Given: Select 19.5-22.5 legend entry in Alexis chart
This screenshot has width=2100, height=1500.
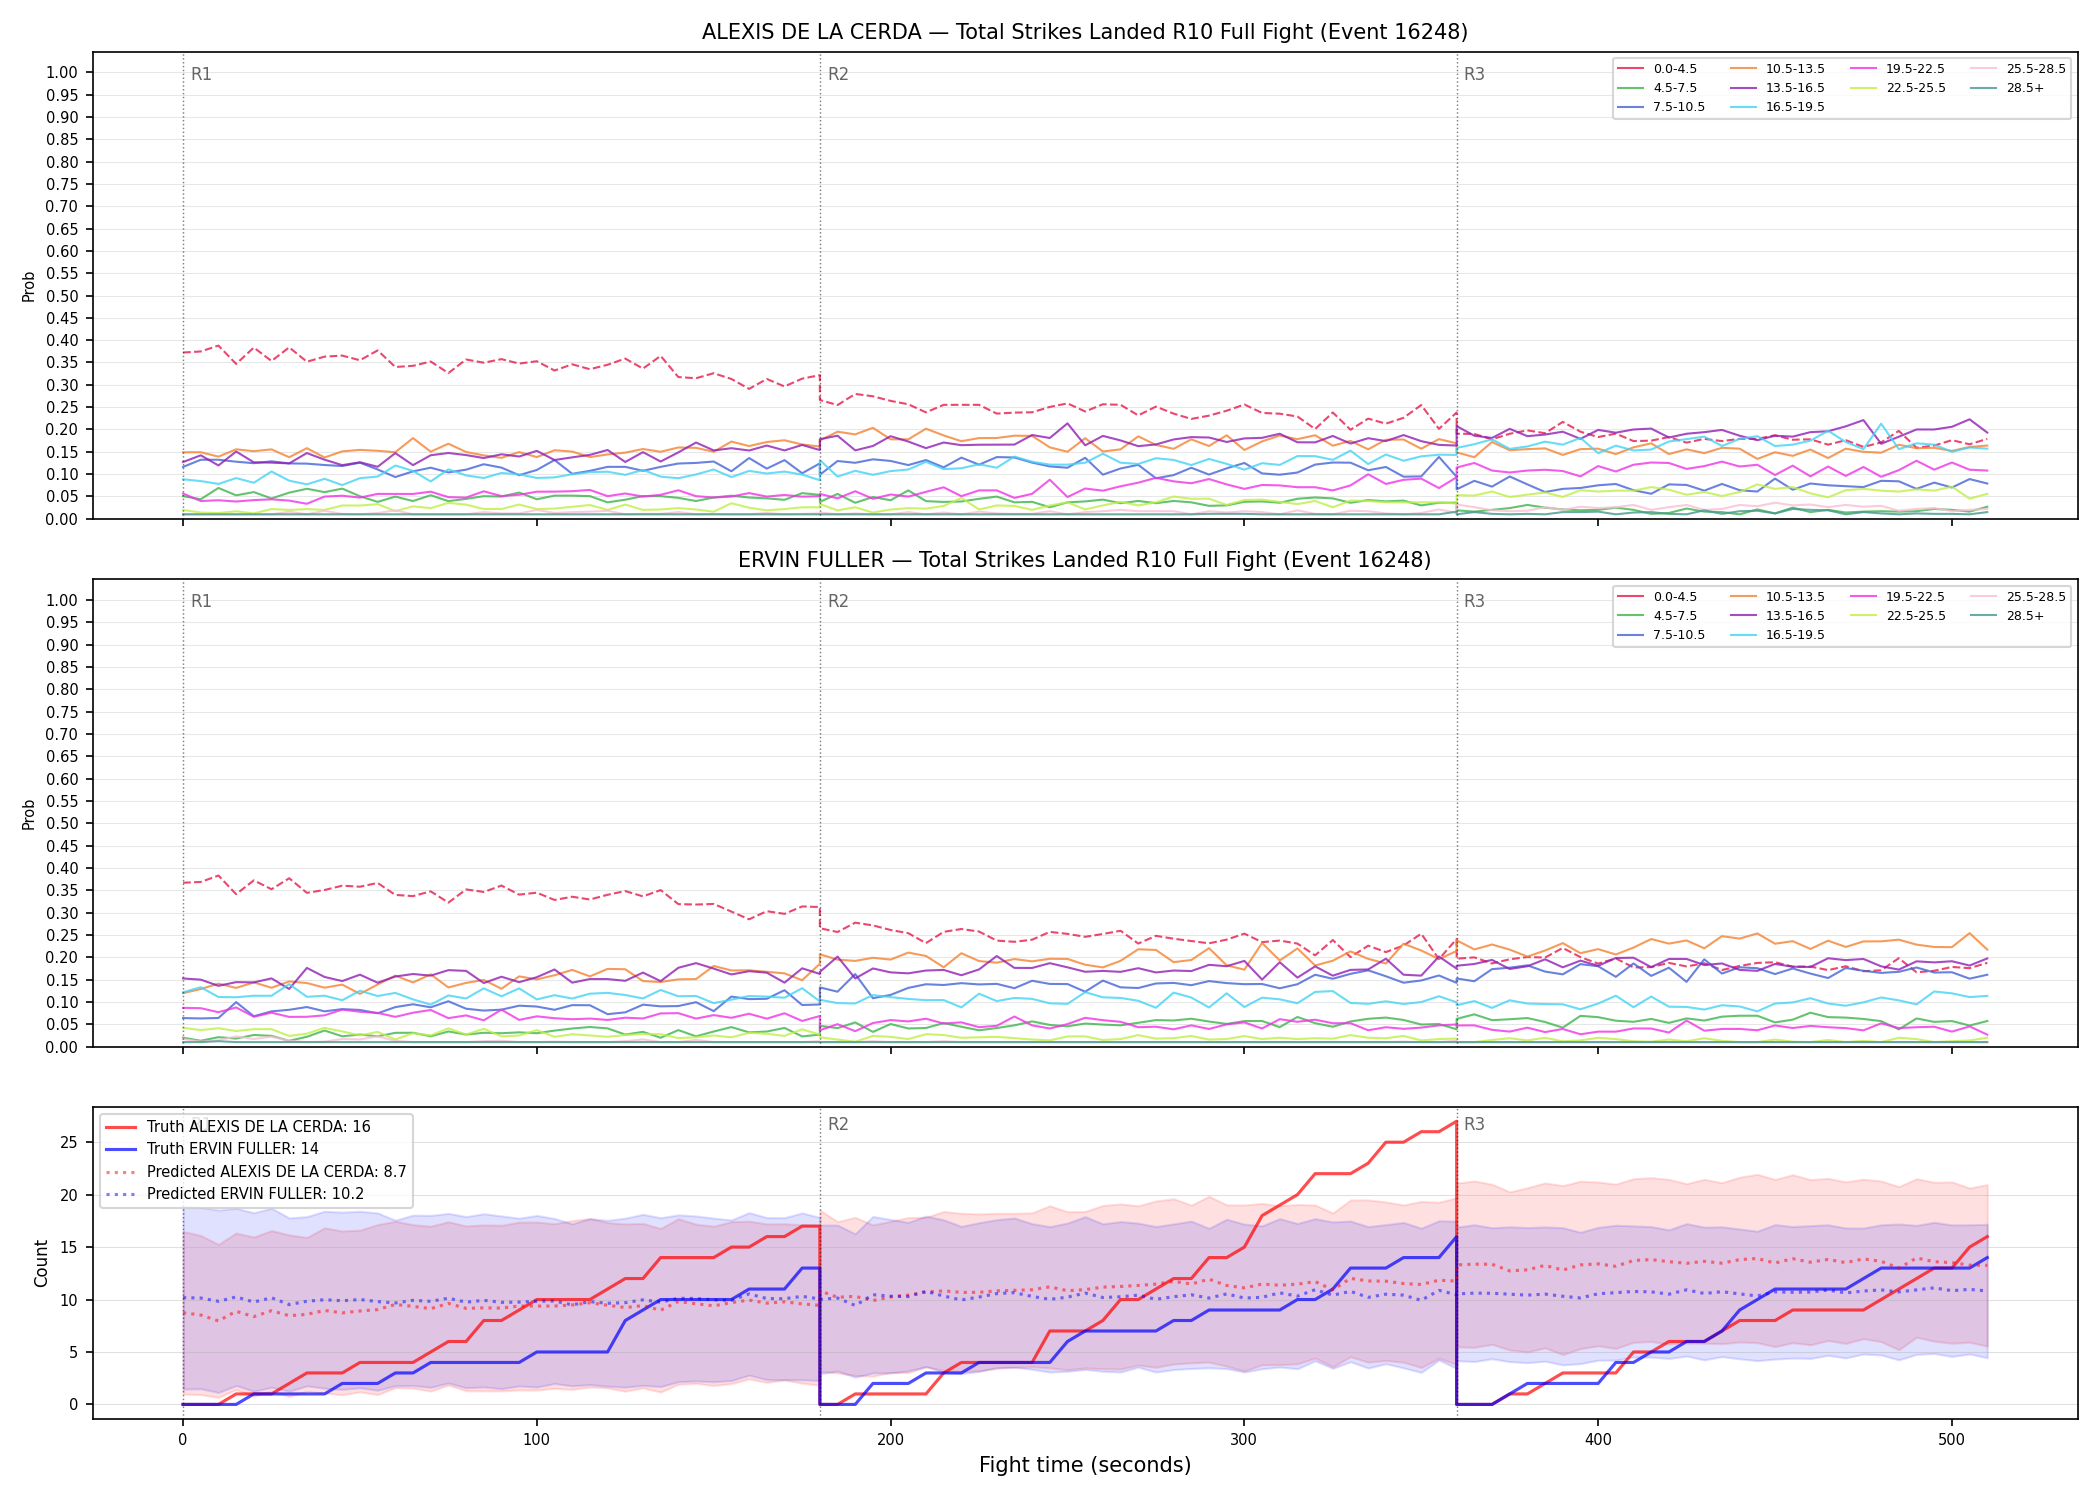Looking at the screenshot, I should (x=1897, y=69).
